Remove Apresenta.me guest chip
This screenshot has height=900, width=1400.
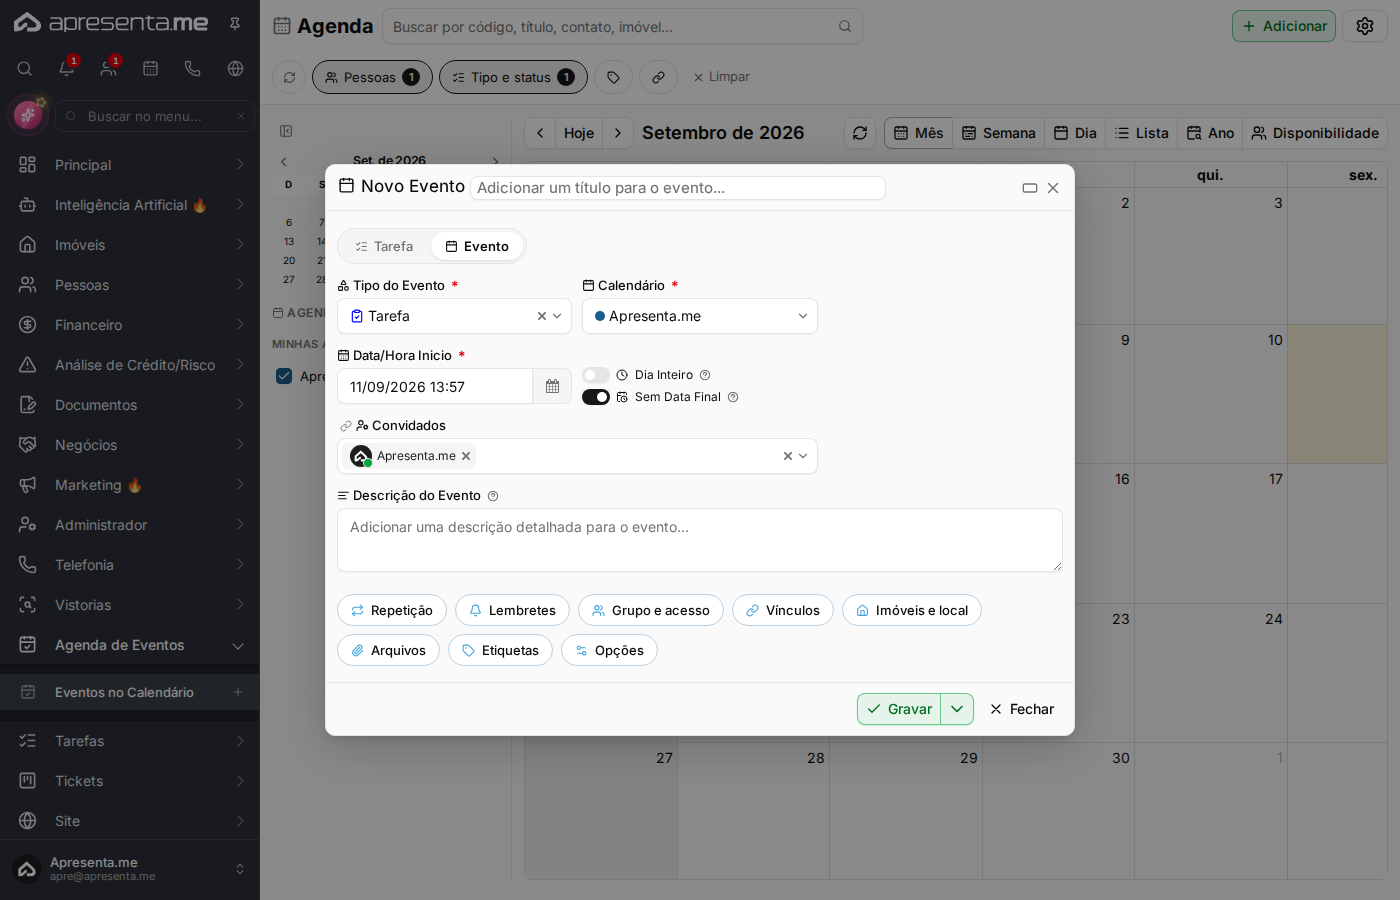(x=466, y=456)
